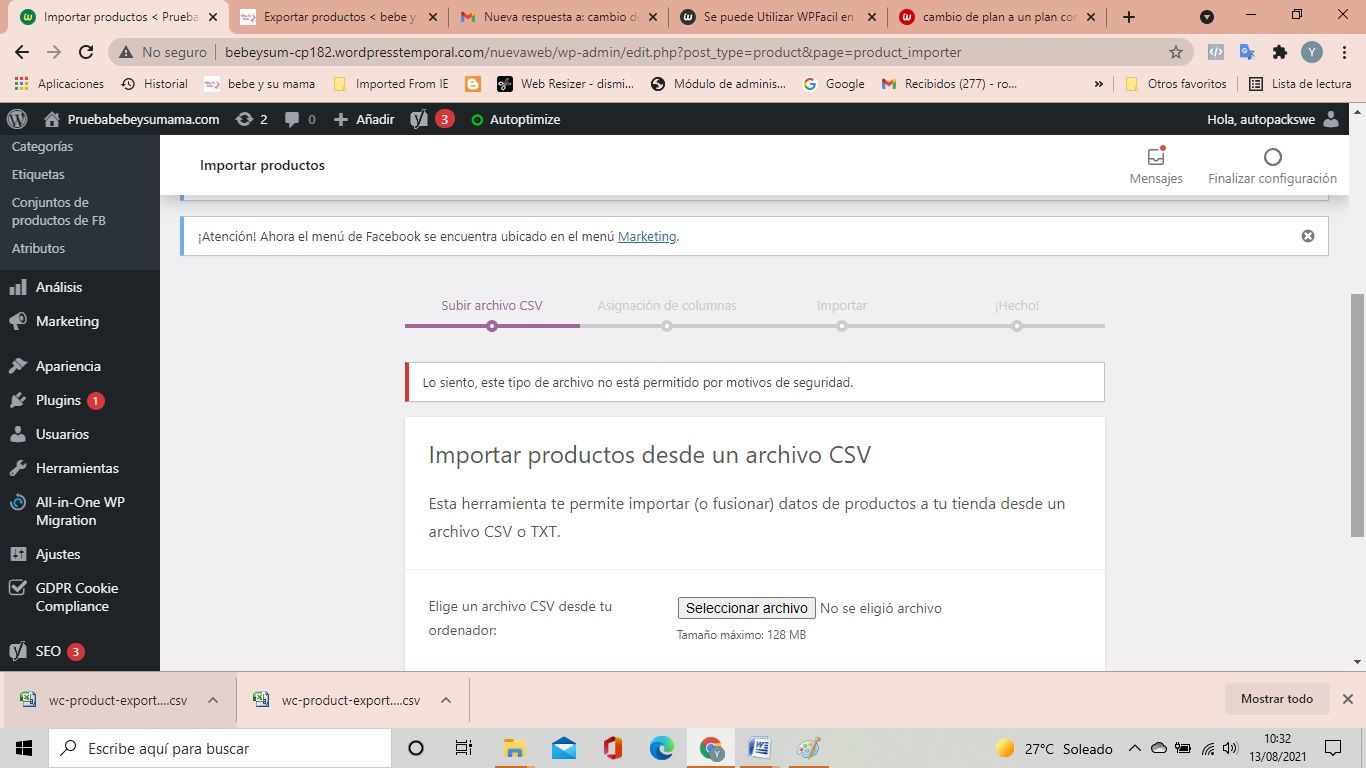Viewport: 1366px width, 768px height.
Task: Open a new browser tab
Action: coord(1129,17)
